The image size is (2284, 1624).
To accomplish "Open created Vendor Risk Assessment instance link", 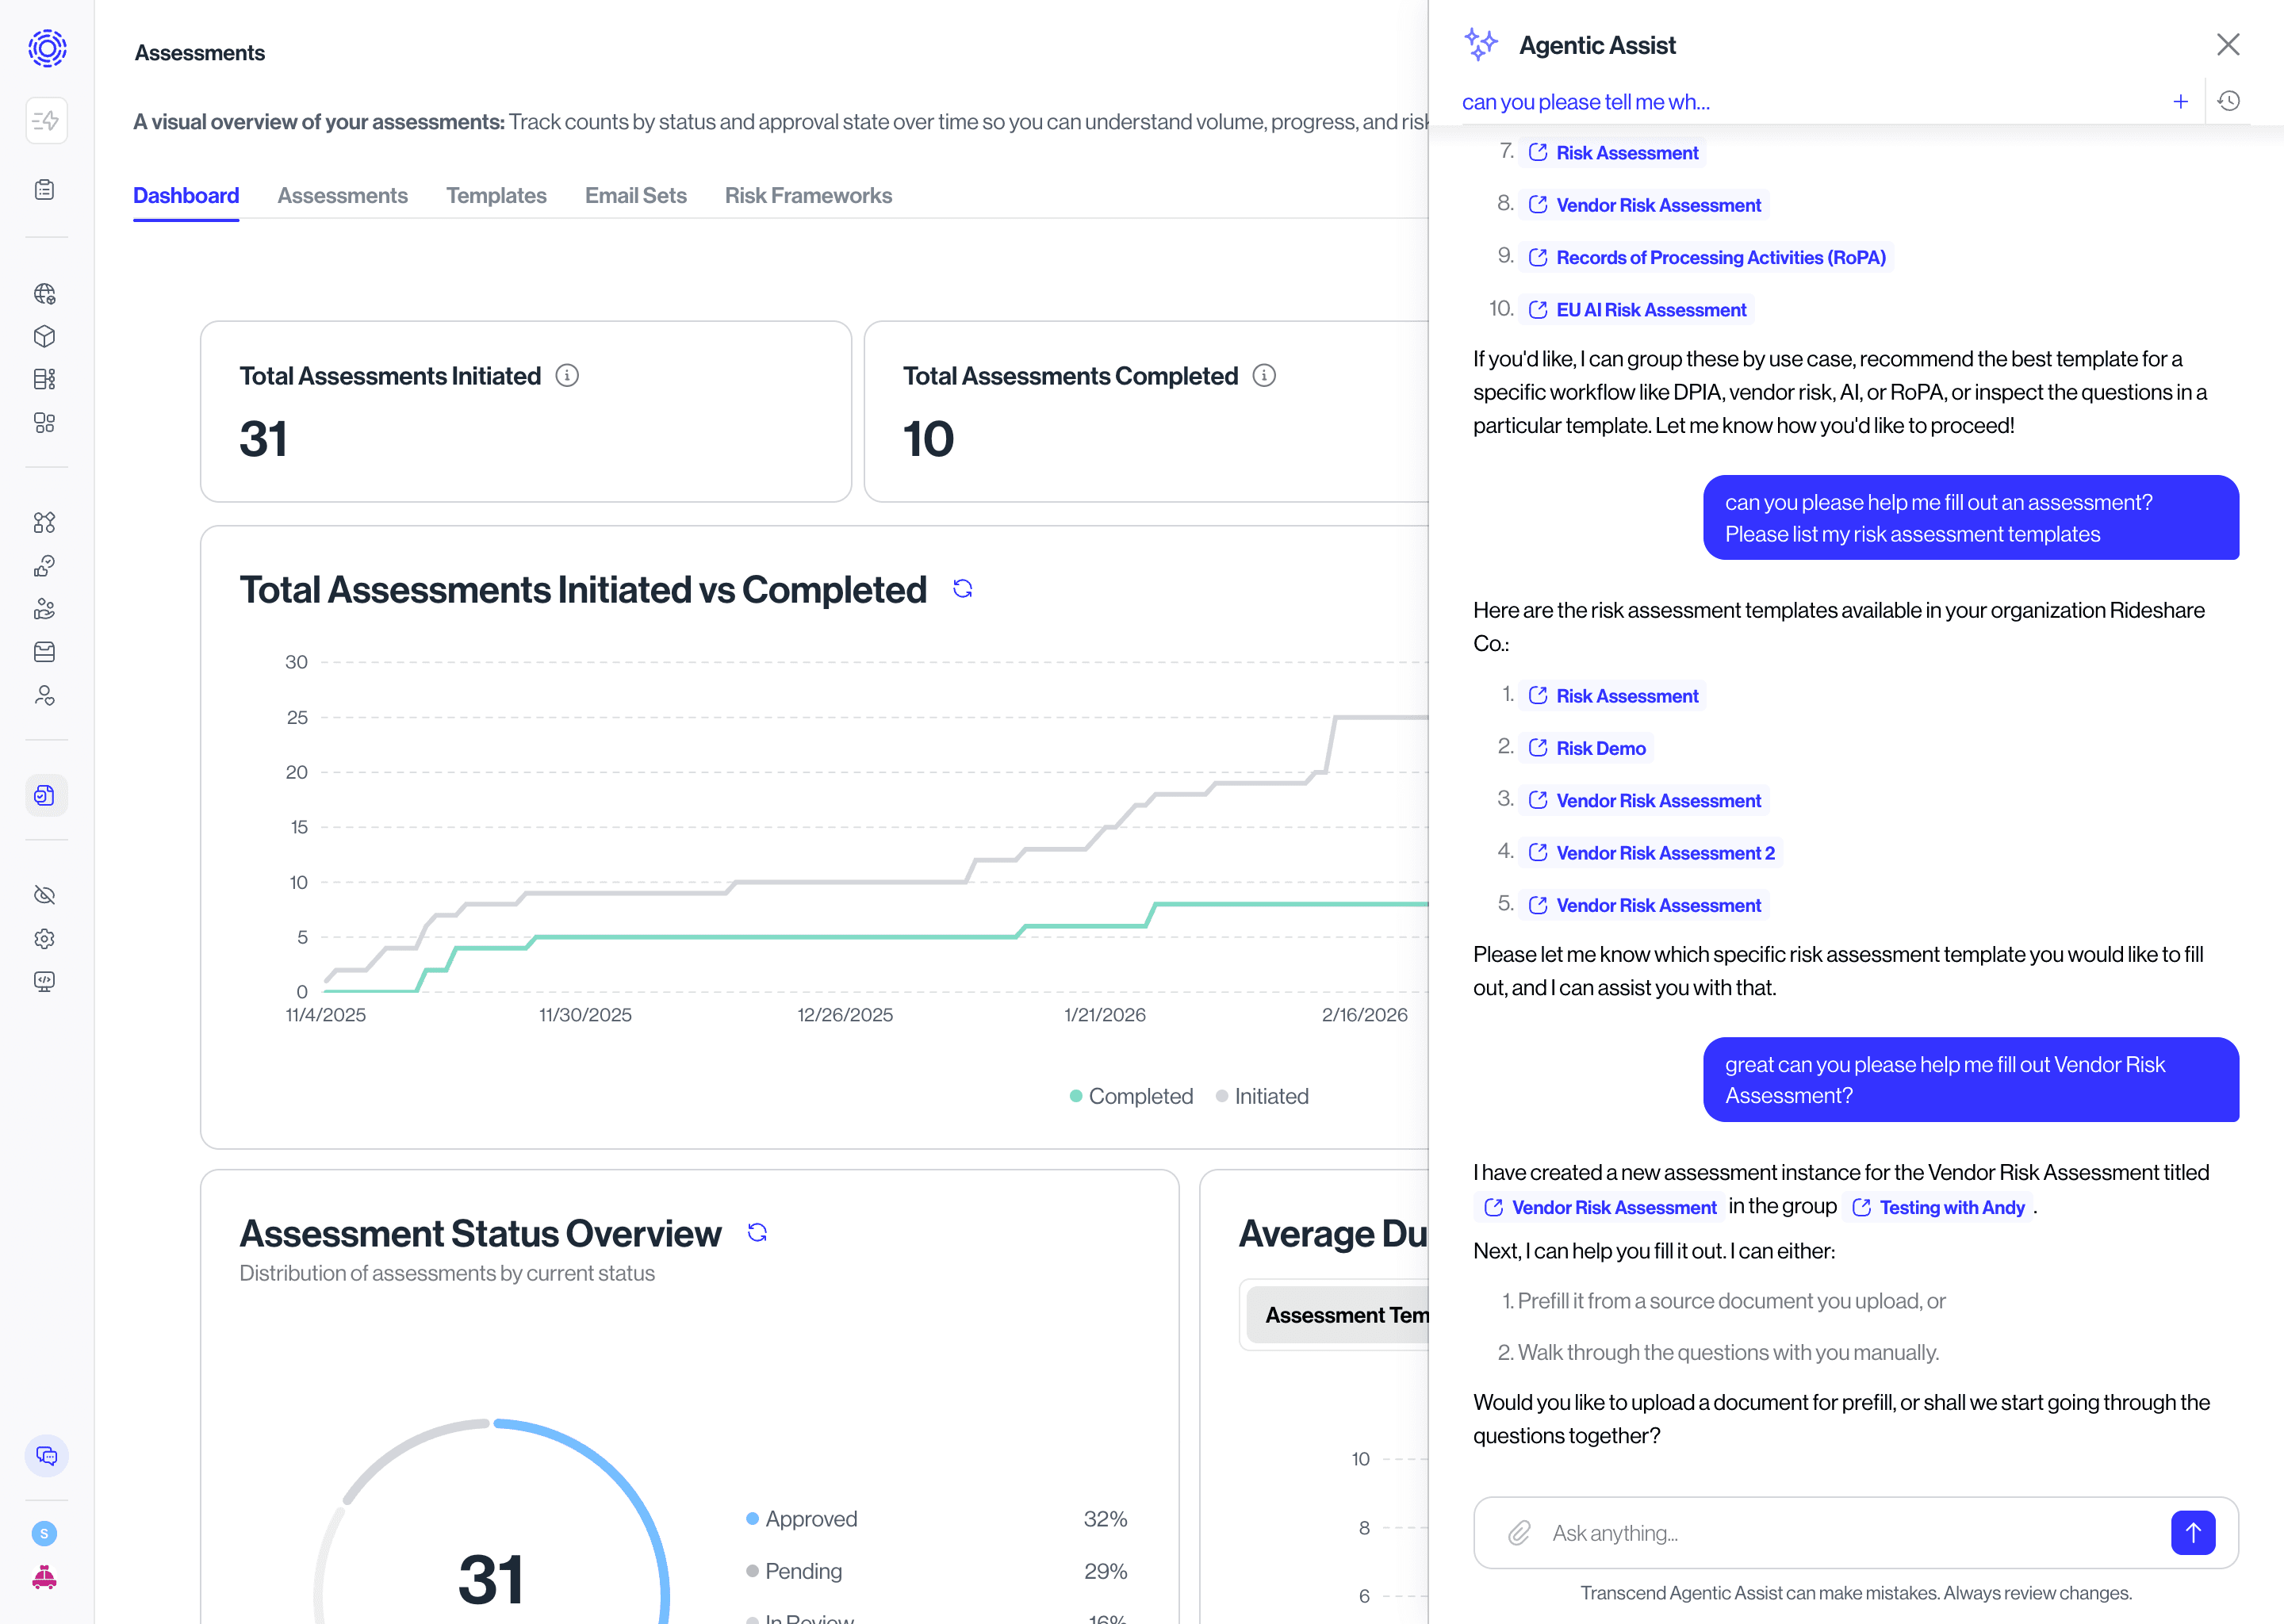I will tap(1600, 1207).
